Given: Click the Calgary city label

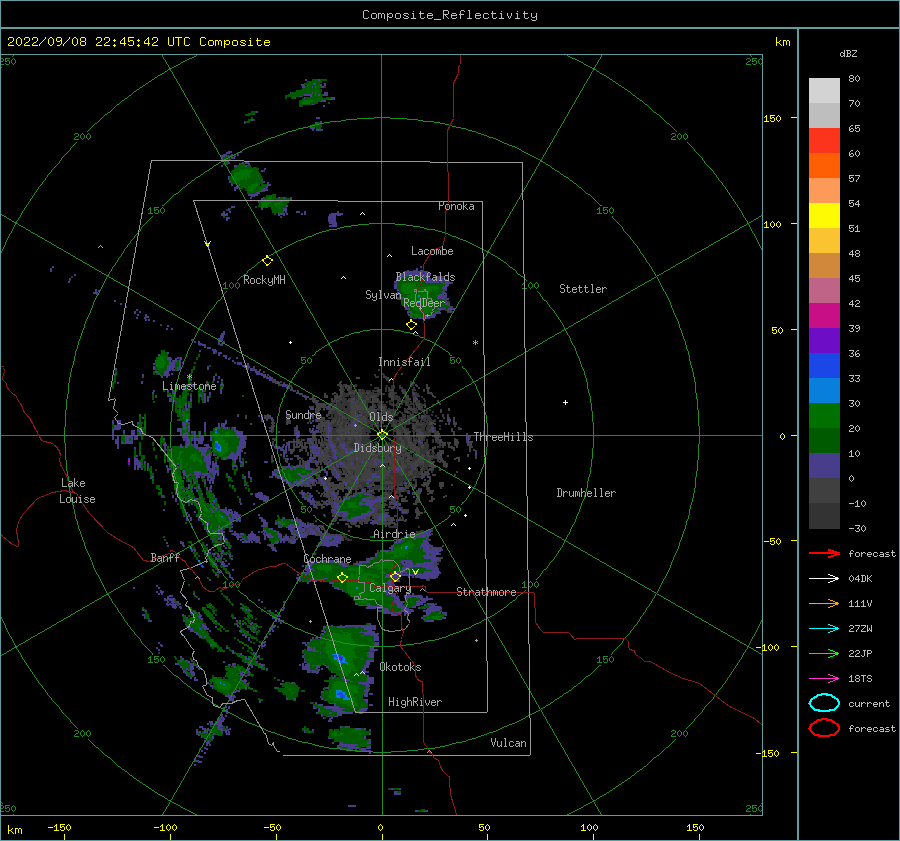Looking at the screenshot, I should pos(390,588).
